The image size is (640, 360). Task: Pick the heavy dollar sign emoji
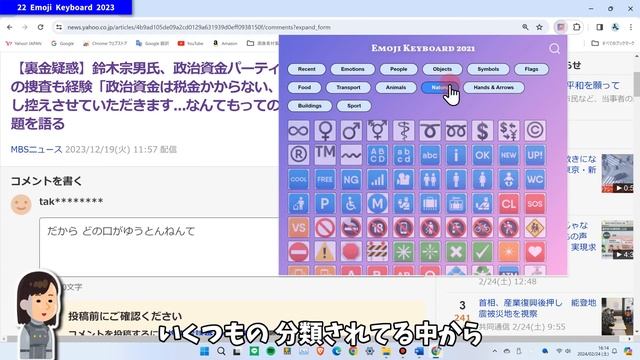click(x=482, y=131)
